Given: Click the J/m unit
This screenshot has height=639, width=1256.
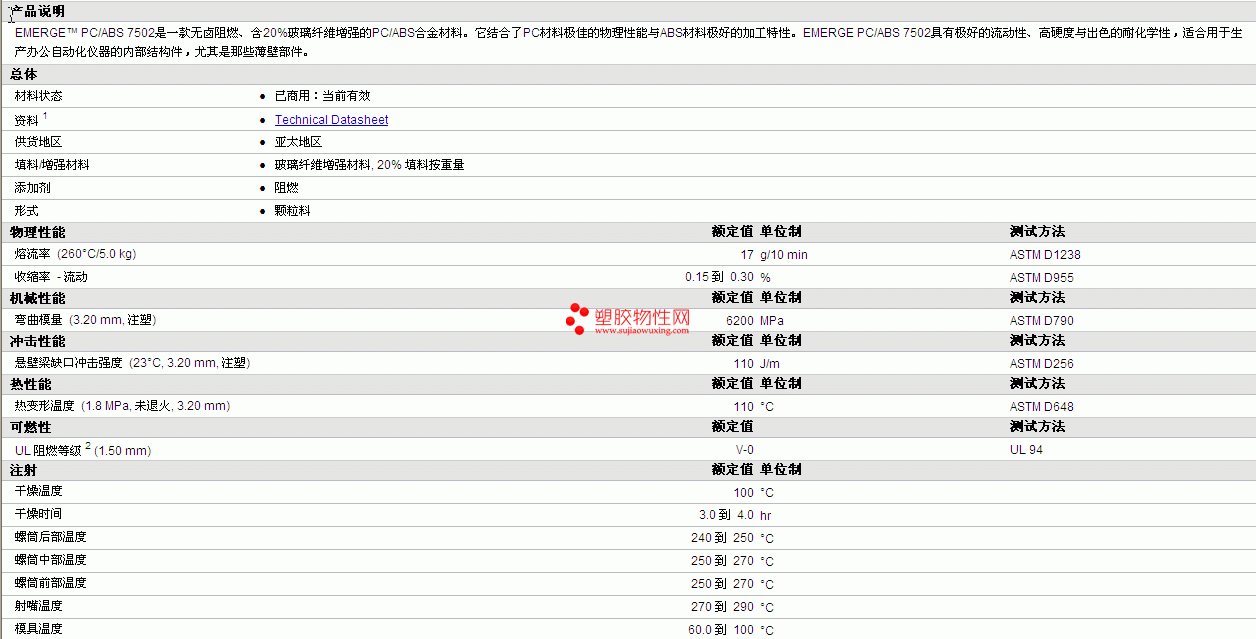Looking at the screenshot, I should [770, 364].
